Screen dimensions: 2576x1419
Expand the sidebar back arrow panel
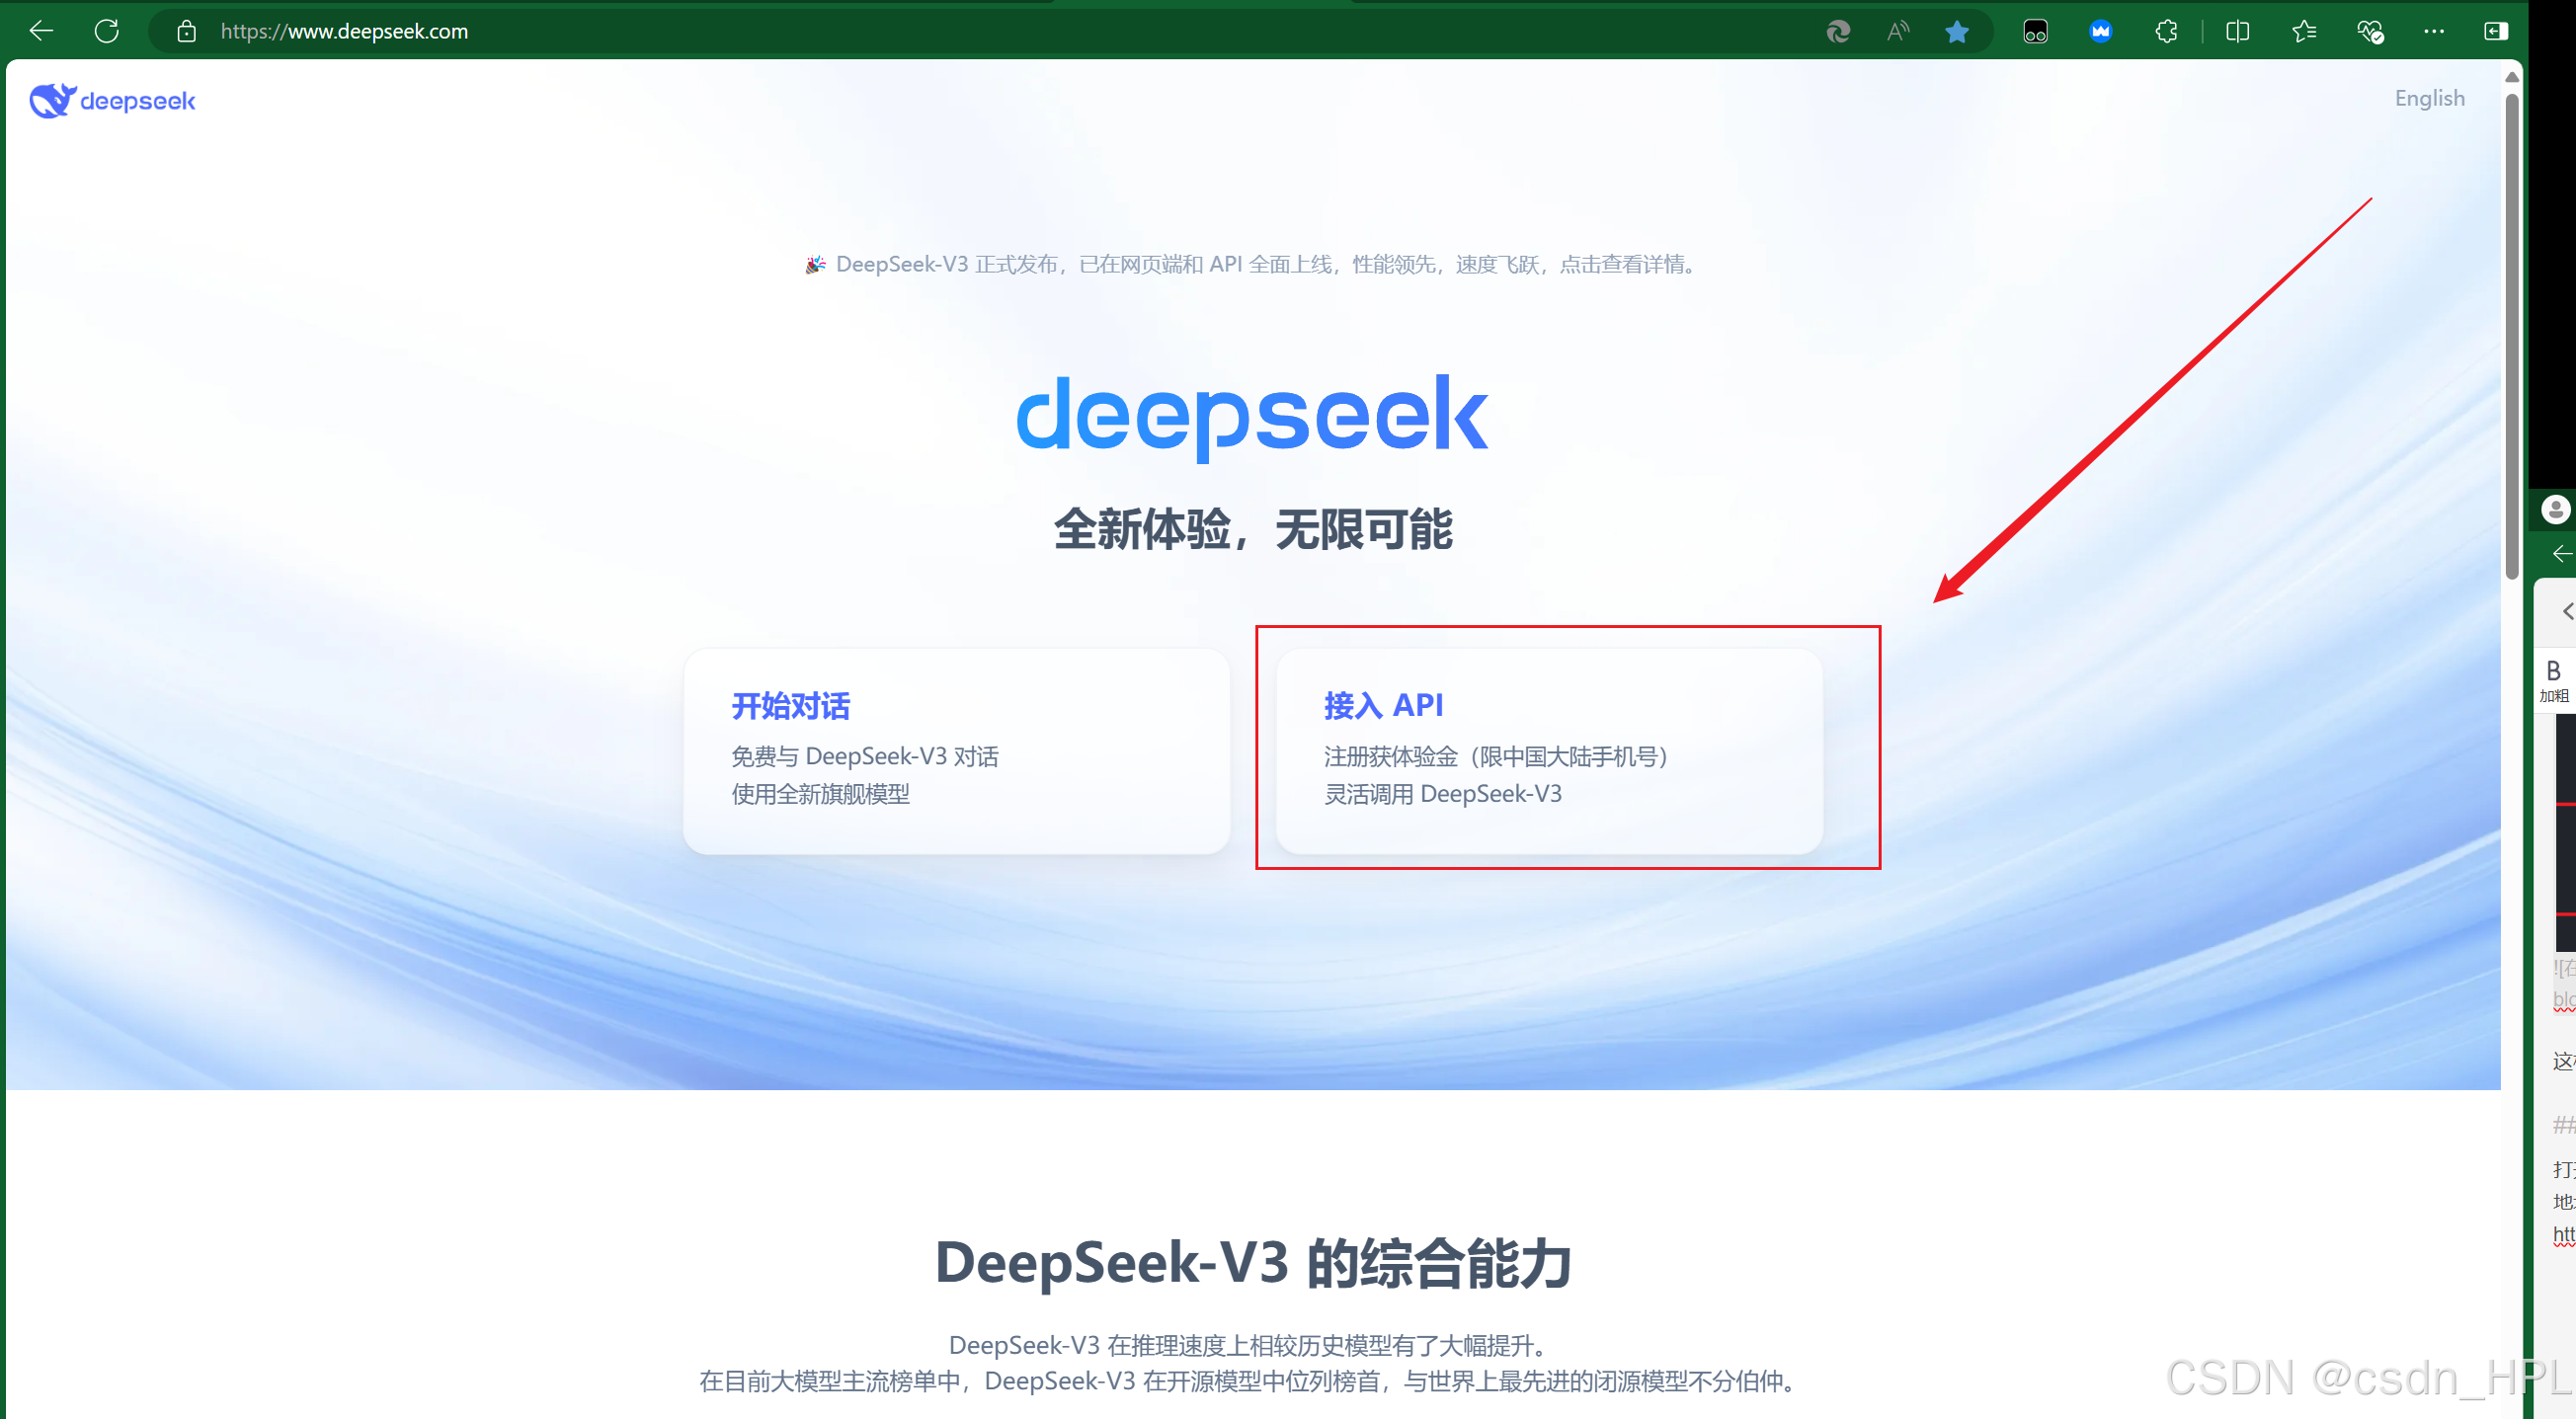(2561, 553)
